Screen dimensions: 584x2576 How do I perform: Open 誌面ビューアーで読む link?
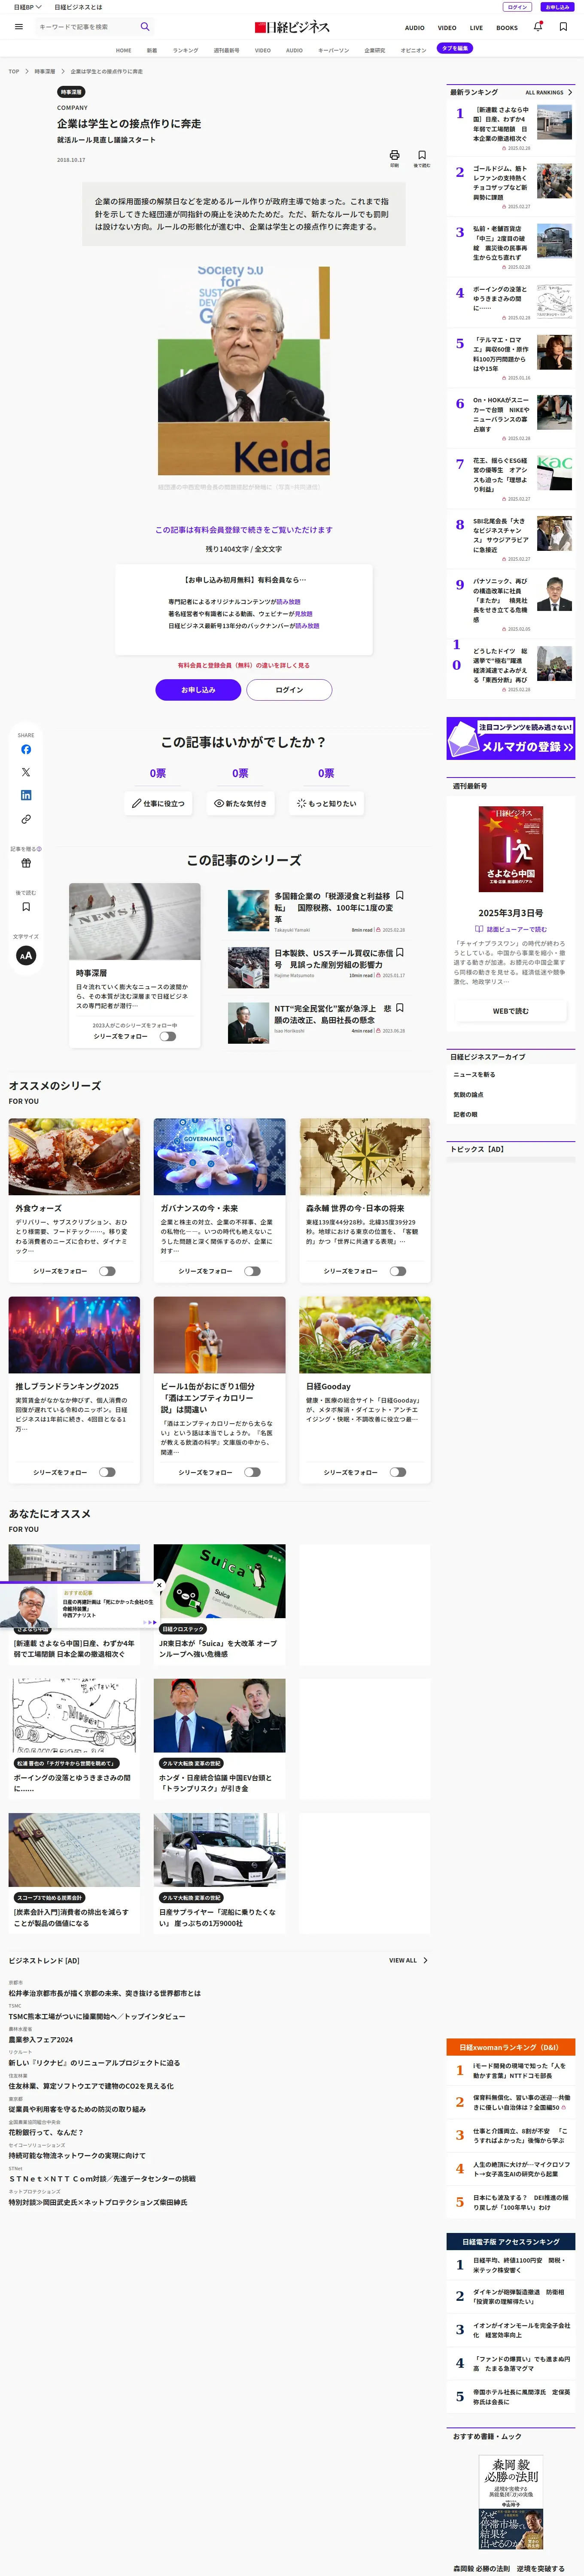(510, 929)
